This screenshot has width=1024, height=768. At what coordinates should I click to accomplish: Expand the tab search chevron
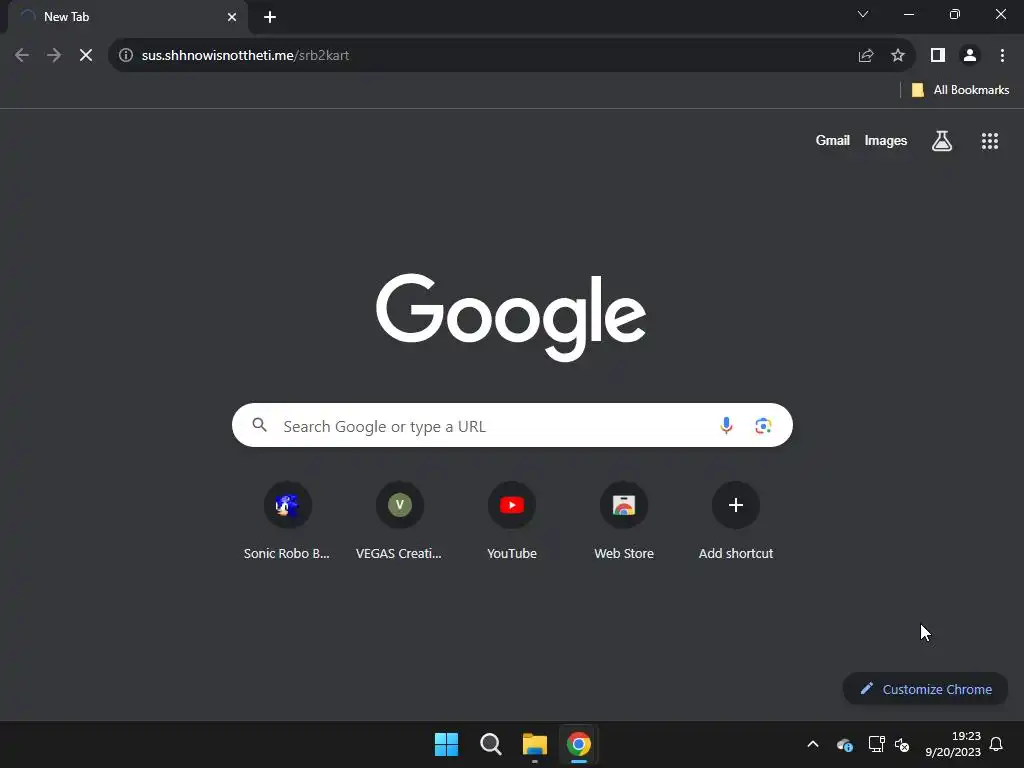(x=863, y=14)
